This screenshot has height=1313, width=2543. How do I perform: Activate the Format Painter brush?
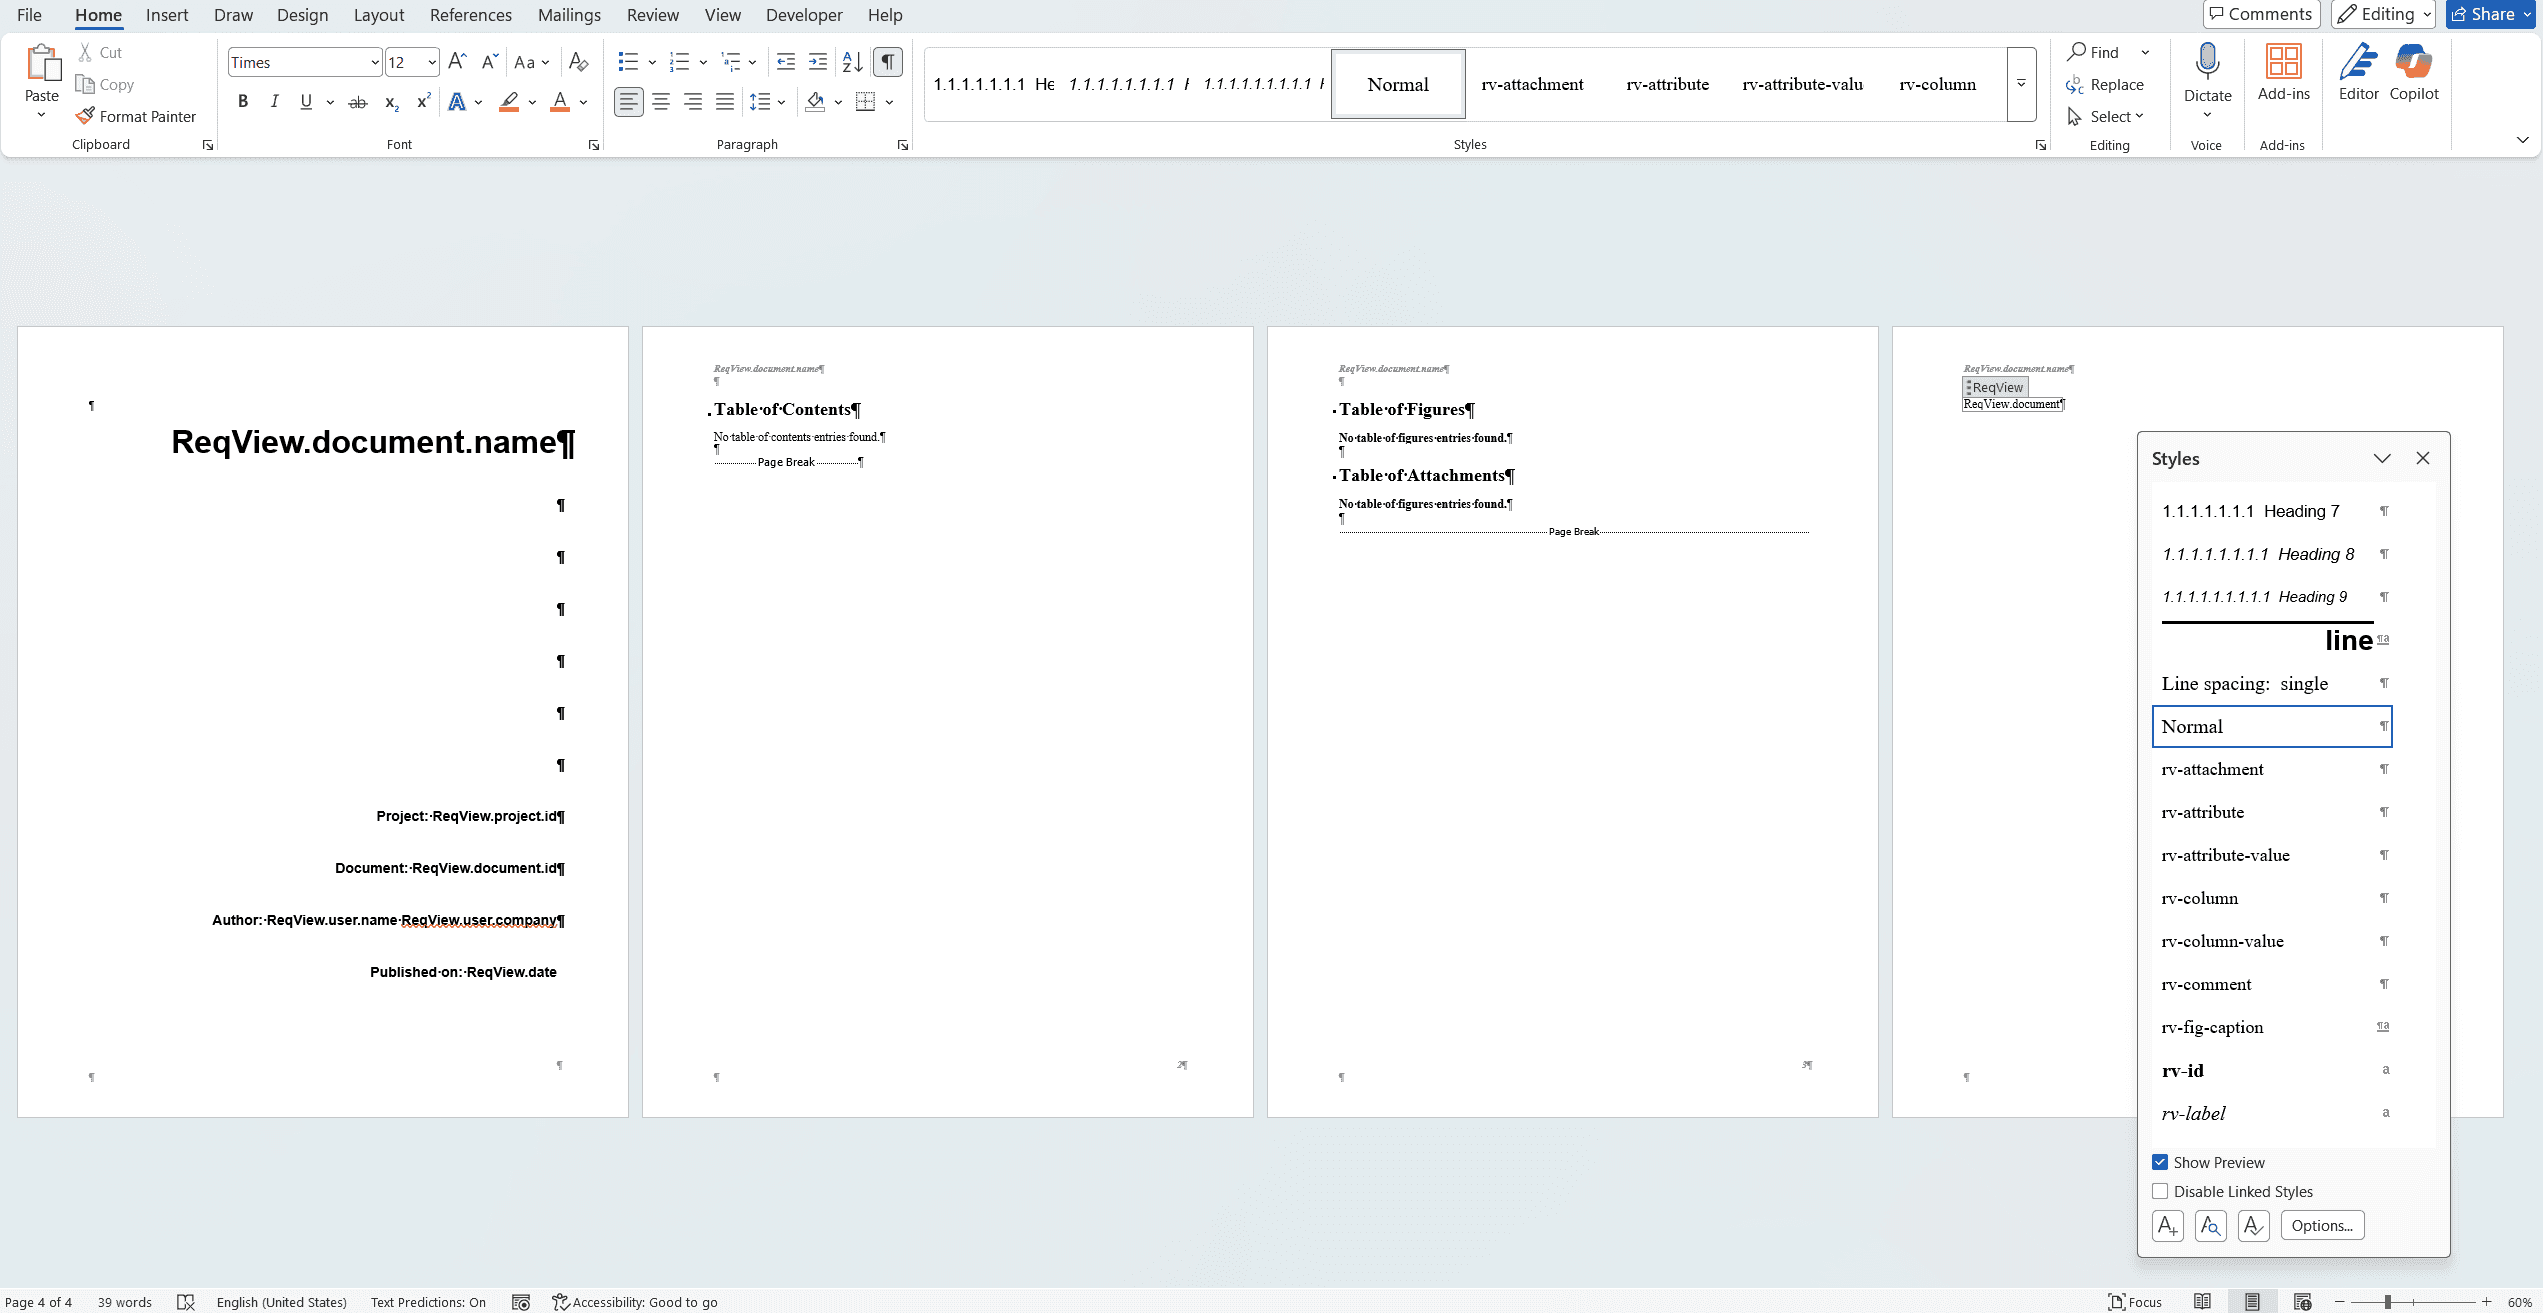[86, 116]
